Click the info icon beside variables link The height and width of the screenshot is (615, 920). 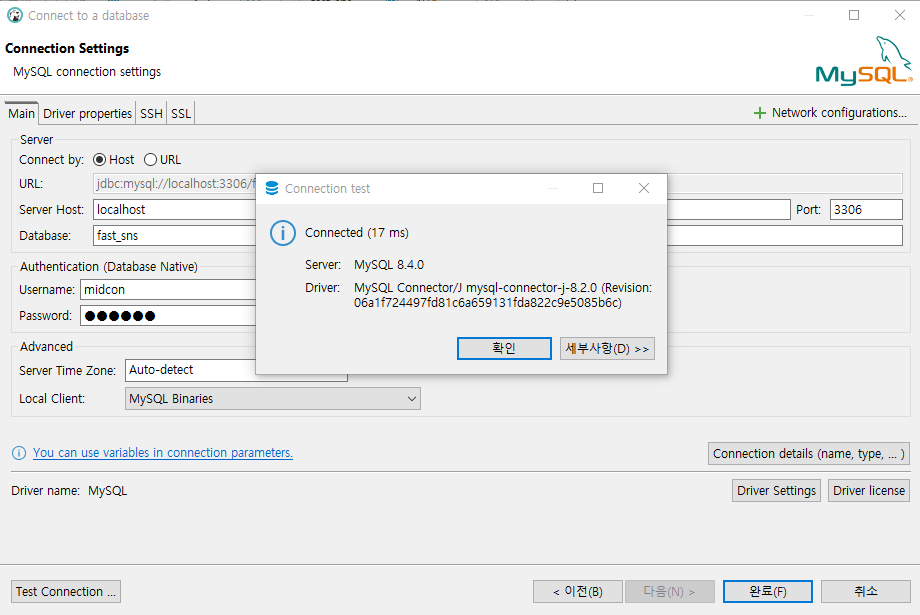[x=19, y=453]
